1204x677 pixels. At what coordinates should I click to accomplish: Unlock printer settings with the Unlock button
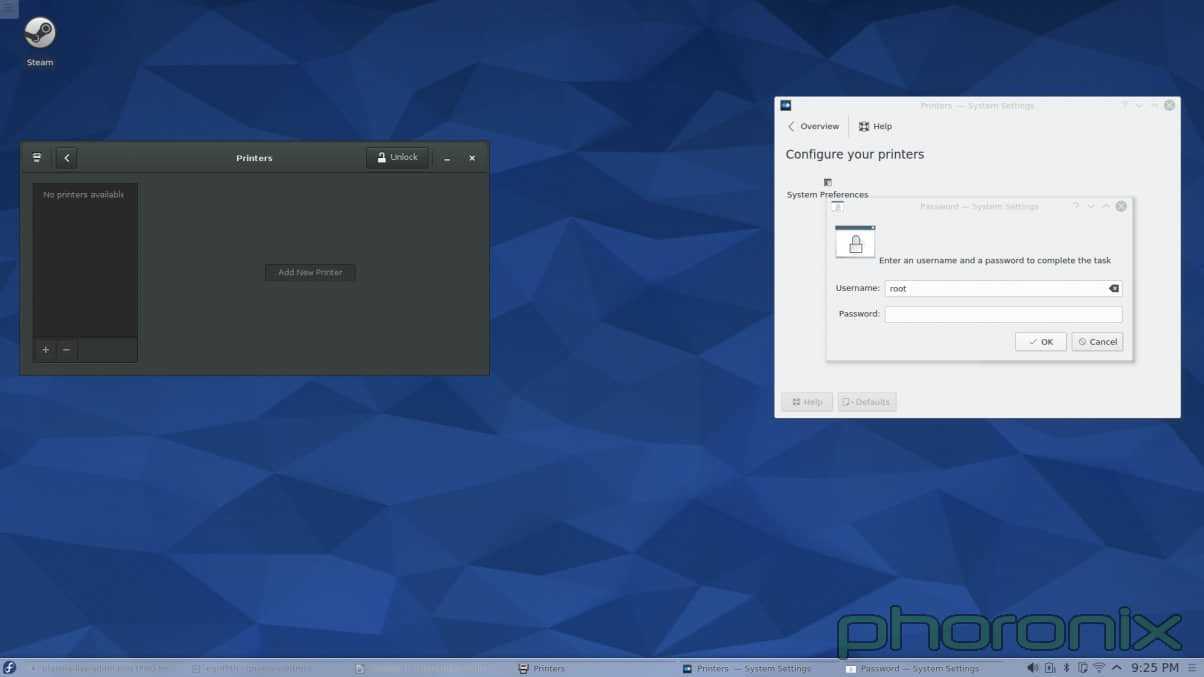(397, 157)
